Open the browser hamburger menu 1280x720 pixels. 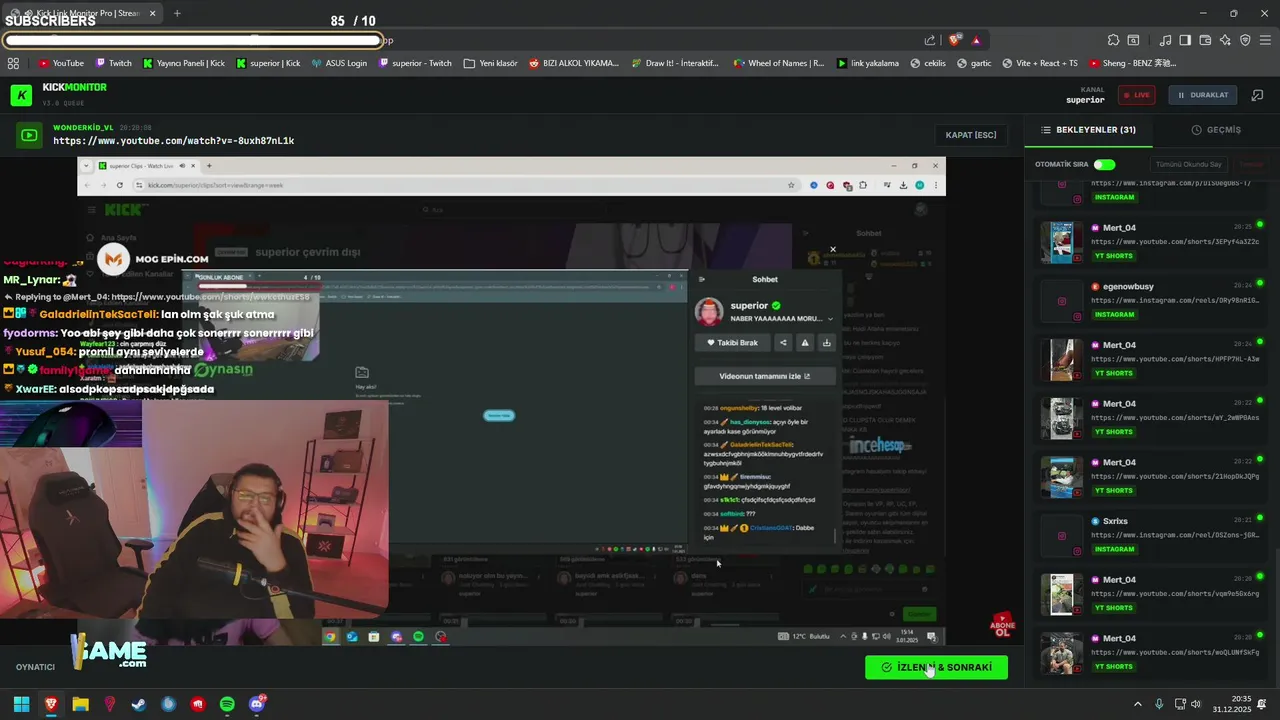tap(1265, 40)
